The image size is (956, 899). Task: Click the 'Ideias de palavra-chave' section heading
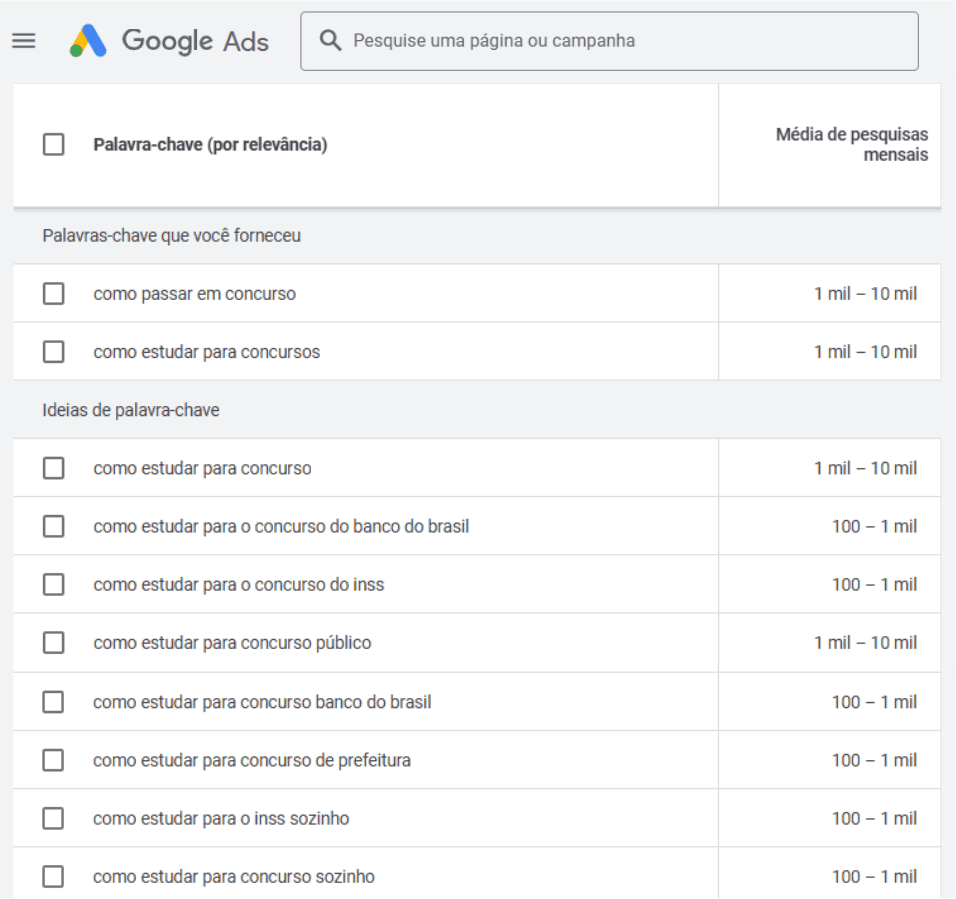(x=131, y=410)
